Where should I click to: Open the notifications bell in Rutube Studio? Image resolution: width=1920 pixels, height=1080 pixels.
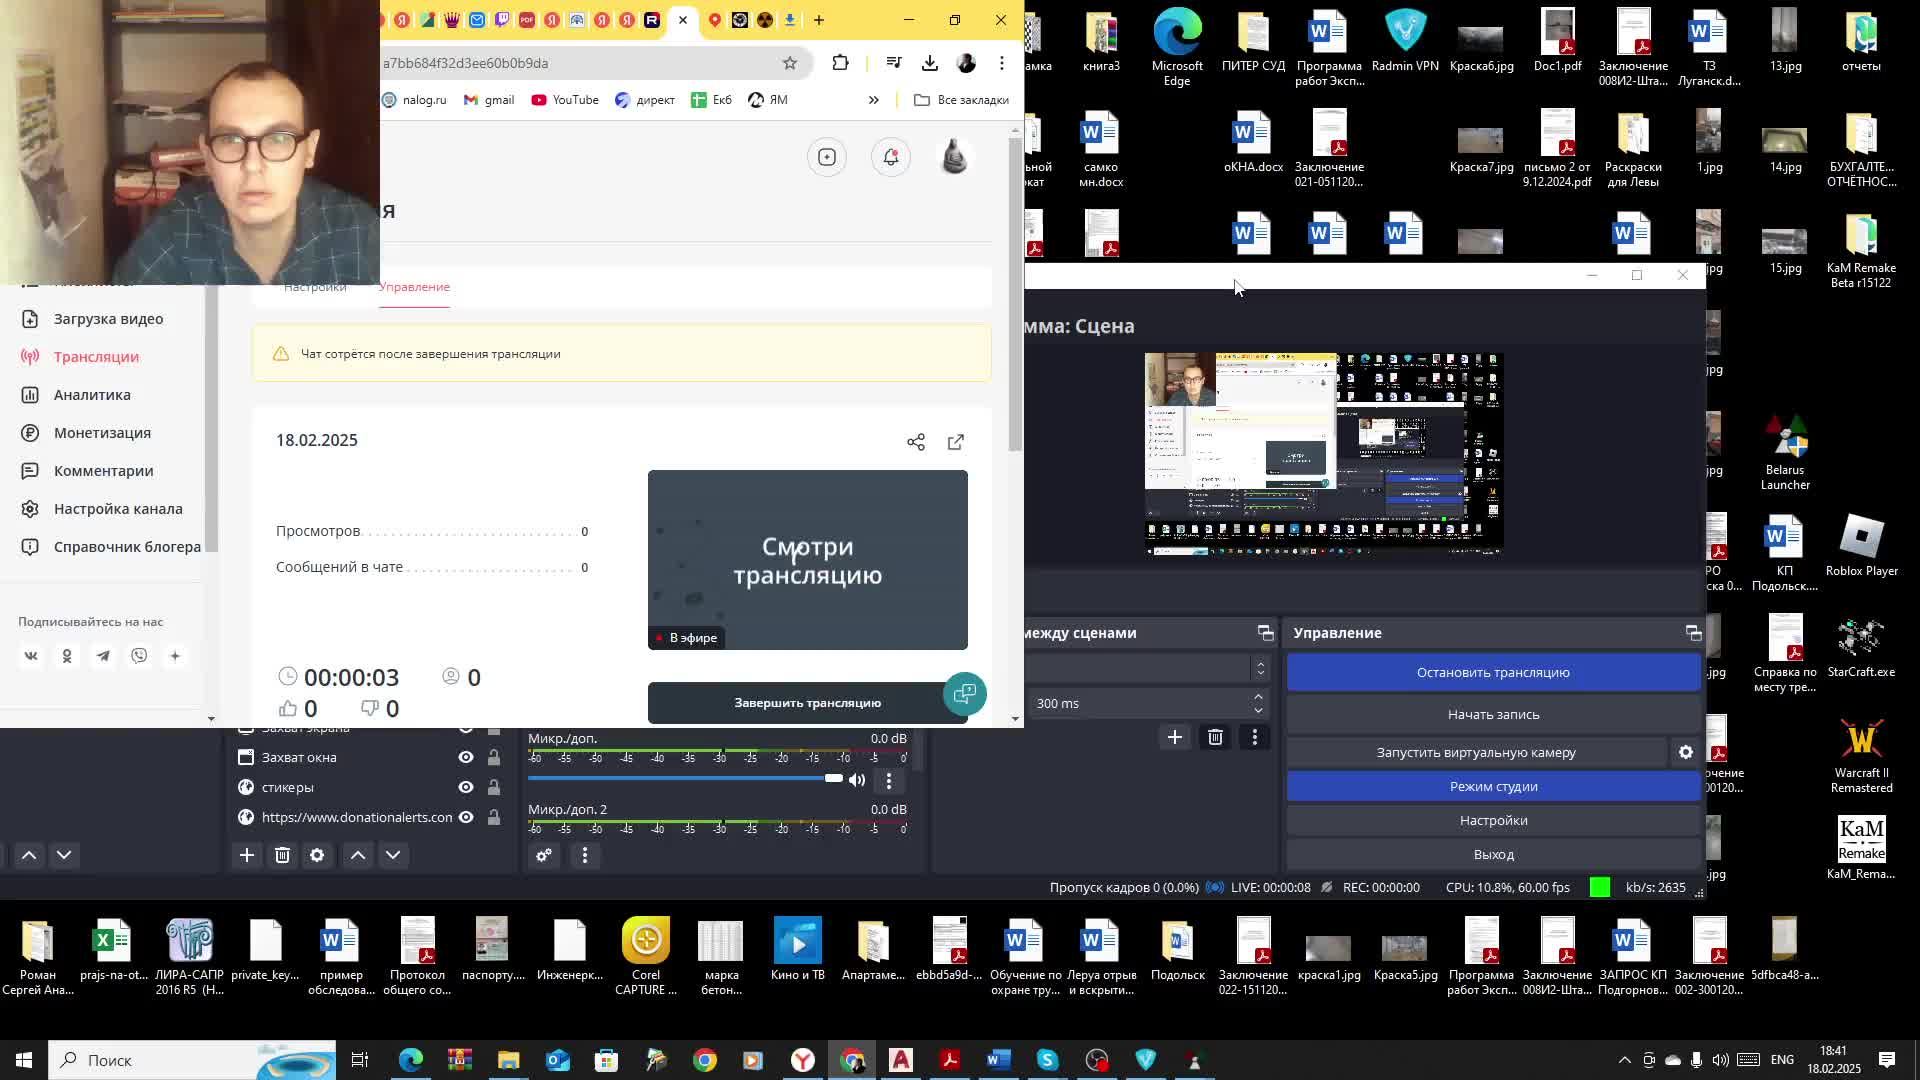click(890, 157)
